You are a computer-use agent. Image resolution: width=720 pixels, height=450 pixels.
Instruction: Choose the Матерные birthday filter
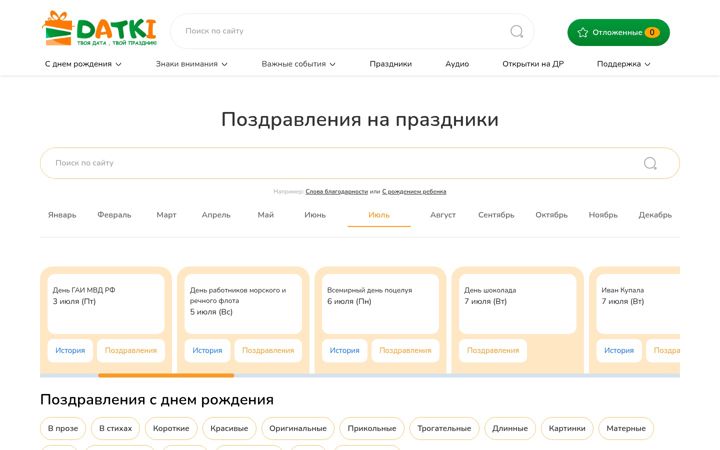coord(626,428)
